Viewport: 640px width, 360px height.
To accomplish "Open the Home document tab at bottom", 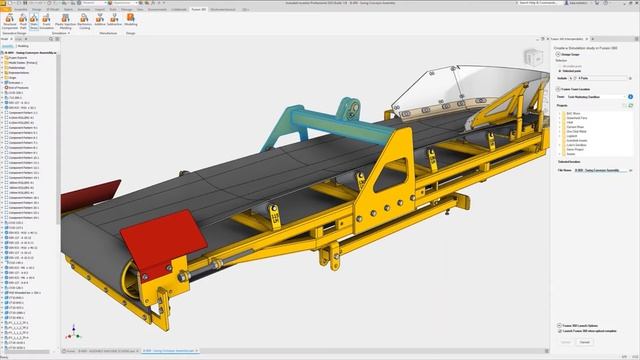I will [x=69, y=351].
